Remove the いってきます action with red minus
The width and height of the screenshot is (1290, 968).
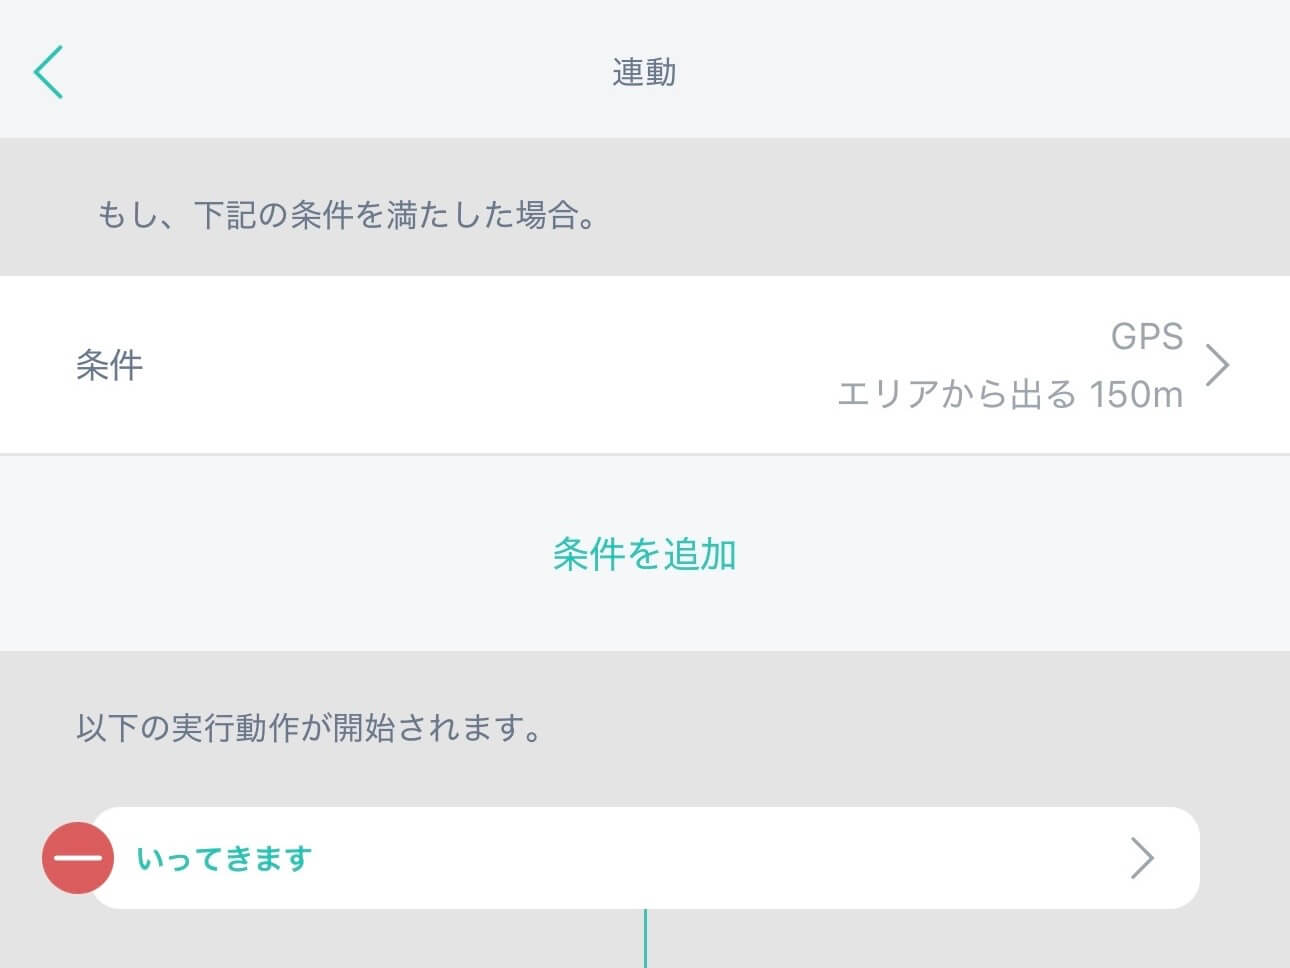pyautogui.click(x=77, y=858)
